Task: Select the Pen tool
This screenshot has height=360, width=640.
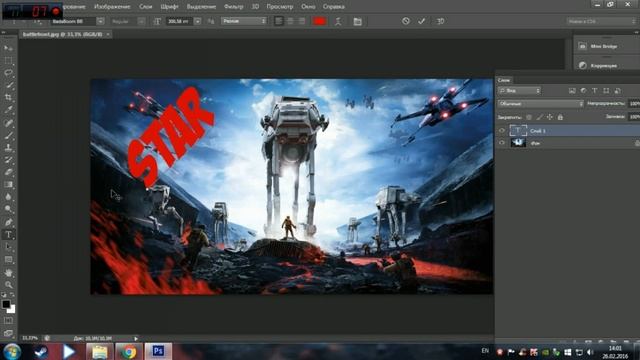Action: click(x=8, y=222)
